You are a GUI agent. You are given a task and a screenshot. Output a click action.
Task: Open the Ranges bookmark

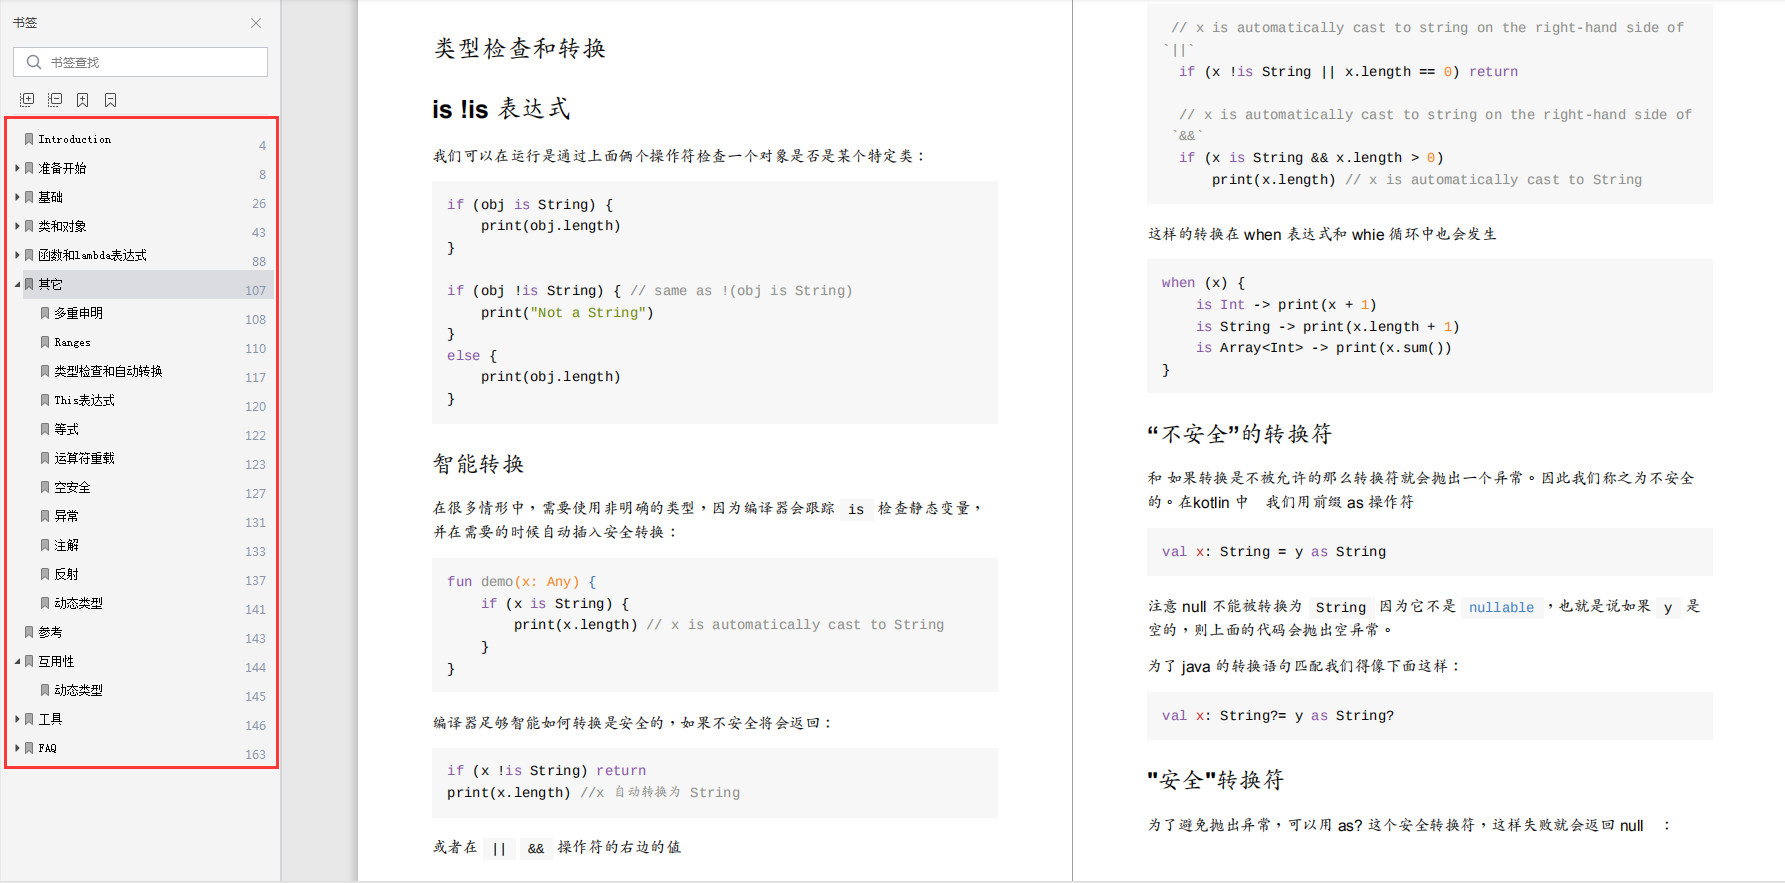coord(72,342)
